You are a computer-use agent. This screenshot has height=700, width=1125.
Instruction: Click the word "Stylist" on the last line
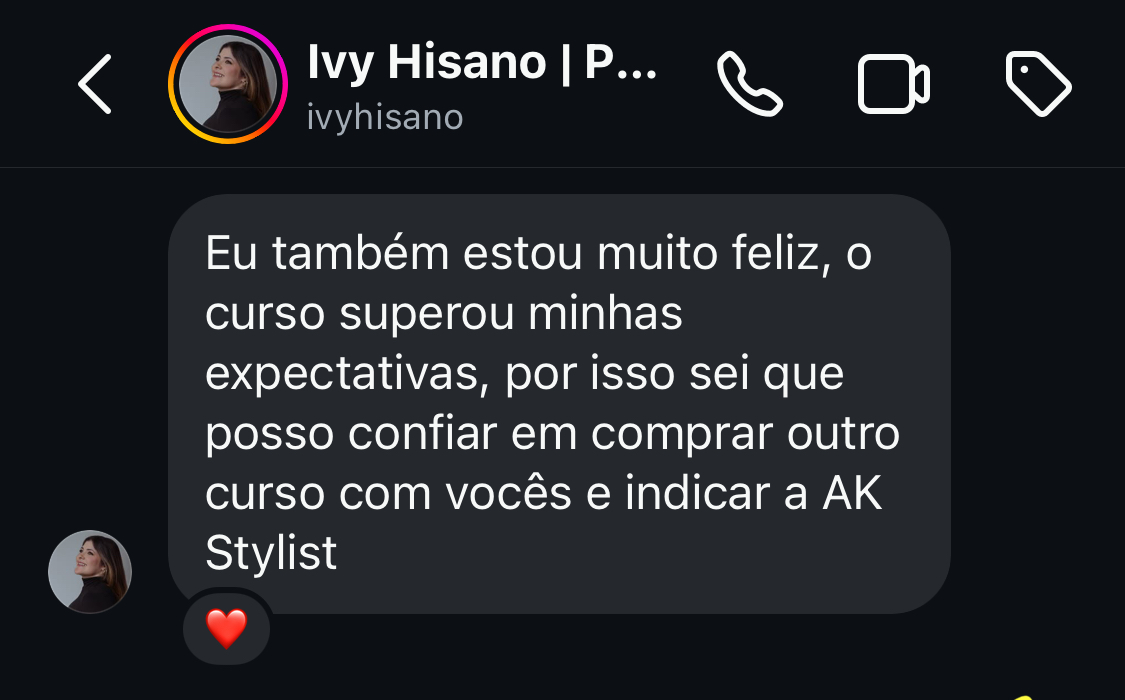tap(271, 553)
